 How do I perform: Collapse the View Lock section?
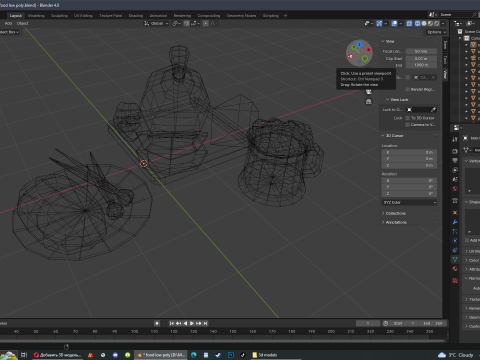[387, 100]
